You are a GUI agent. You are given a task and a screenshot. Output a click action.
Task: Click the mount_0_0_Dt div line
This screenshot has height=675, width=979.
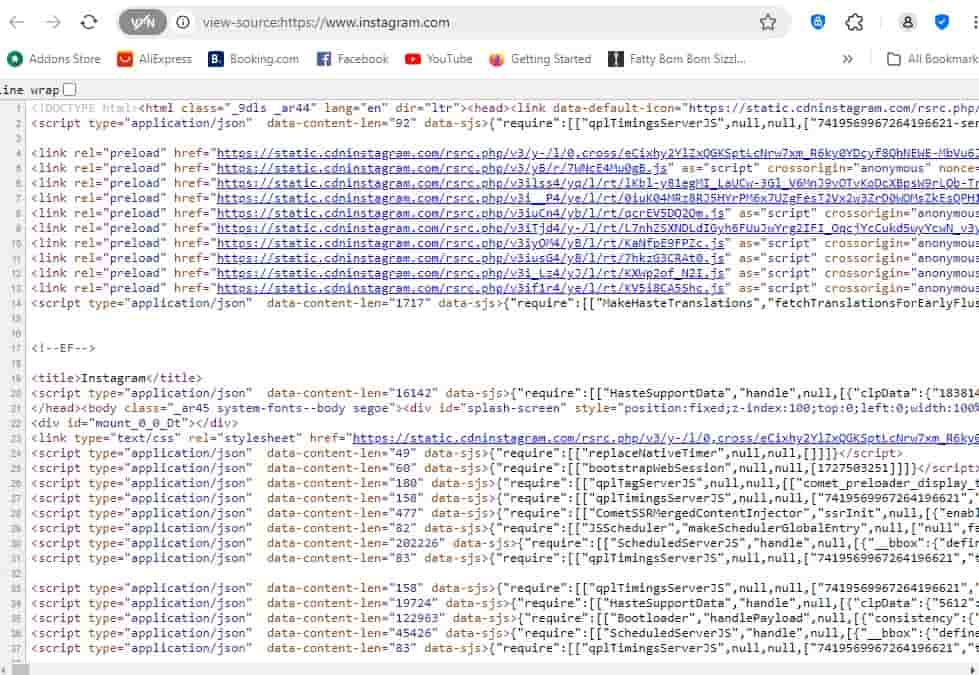pyautogui.click(x=134, y=423)
